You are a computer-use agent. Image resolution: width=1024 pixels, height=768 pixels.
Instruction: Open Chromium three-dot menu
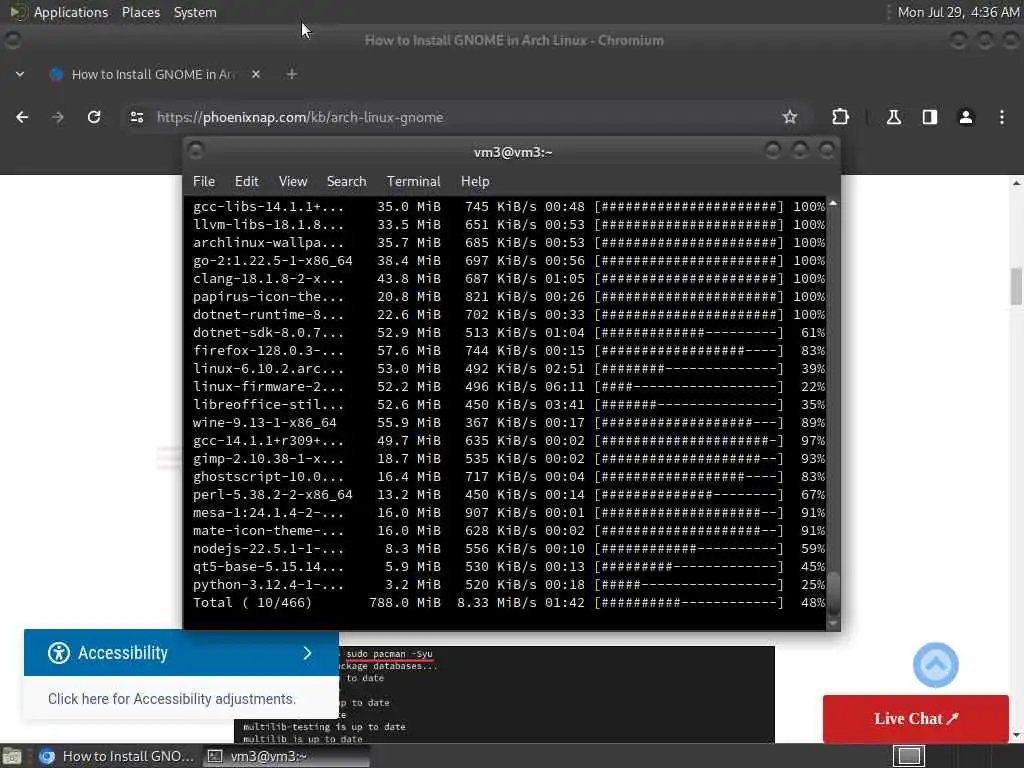pyautogui.click(x=1002, y=118)
